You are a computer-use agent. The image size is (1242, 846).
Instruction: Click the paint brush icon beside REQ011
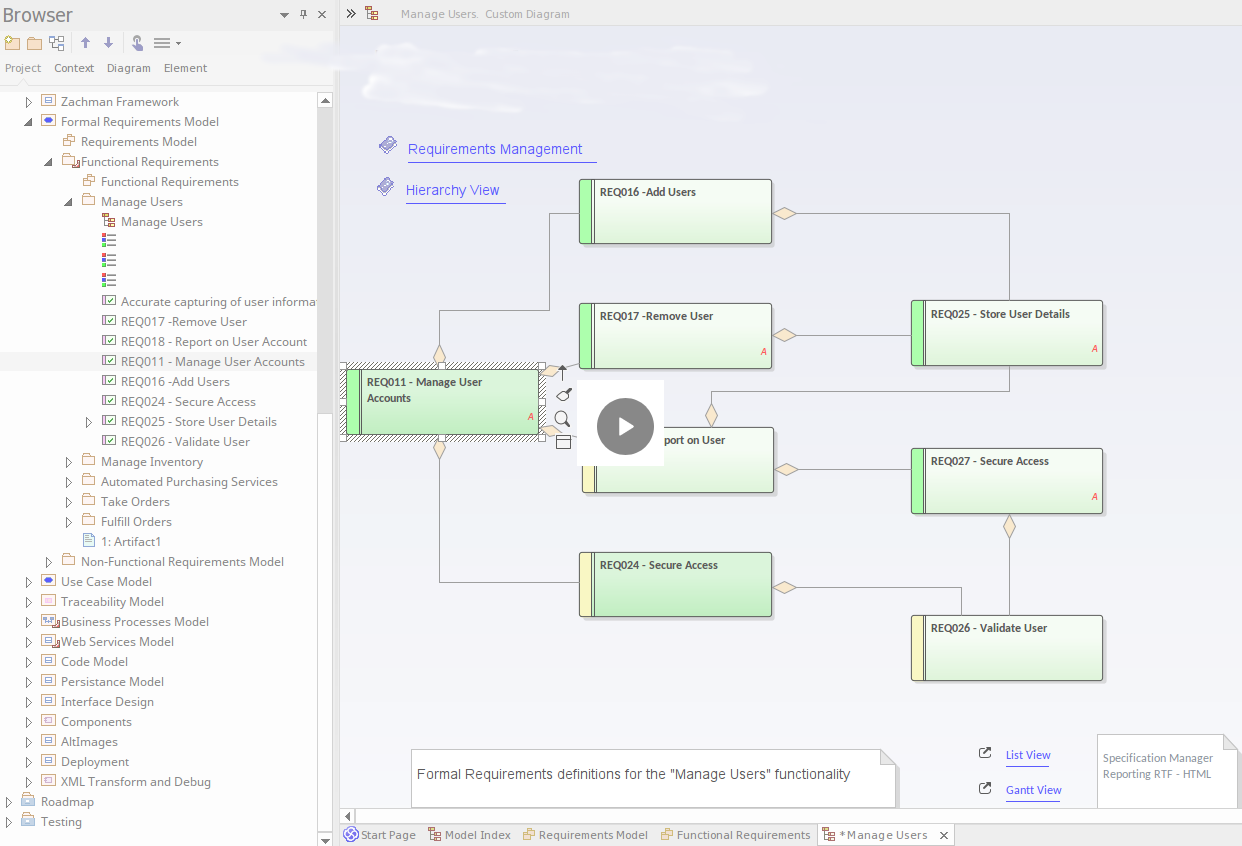[x=564, y=395]
